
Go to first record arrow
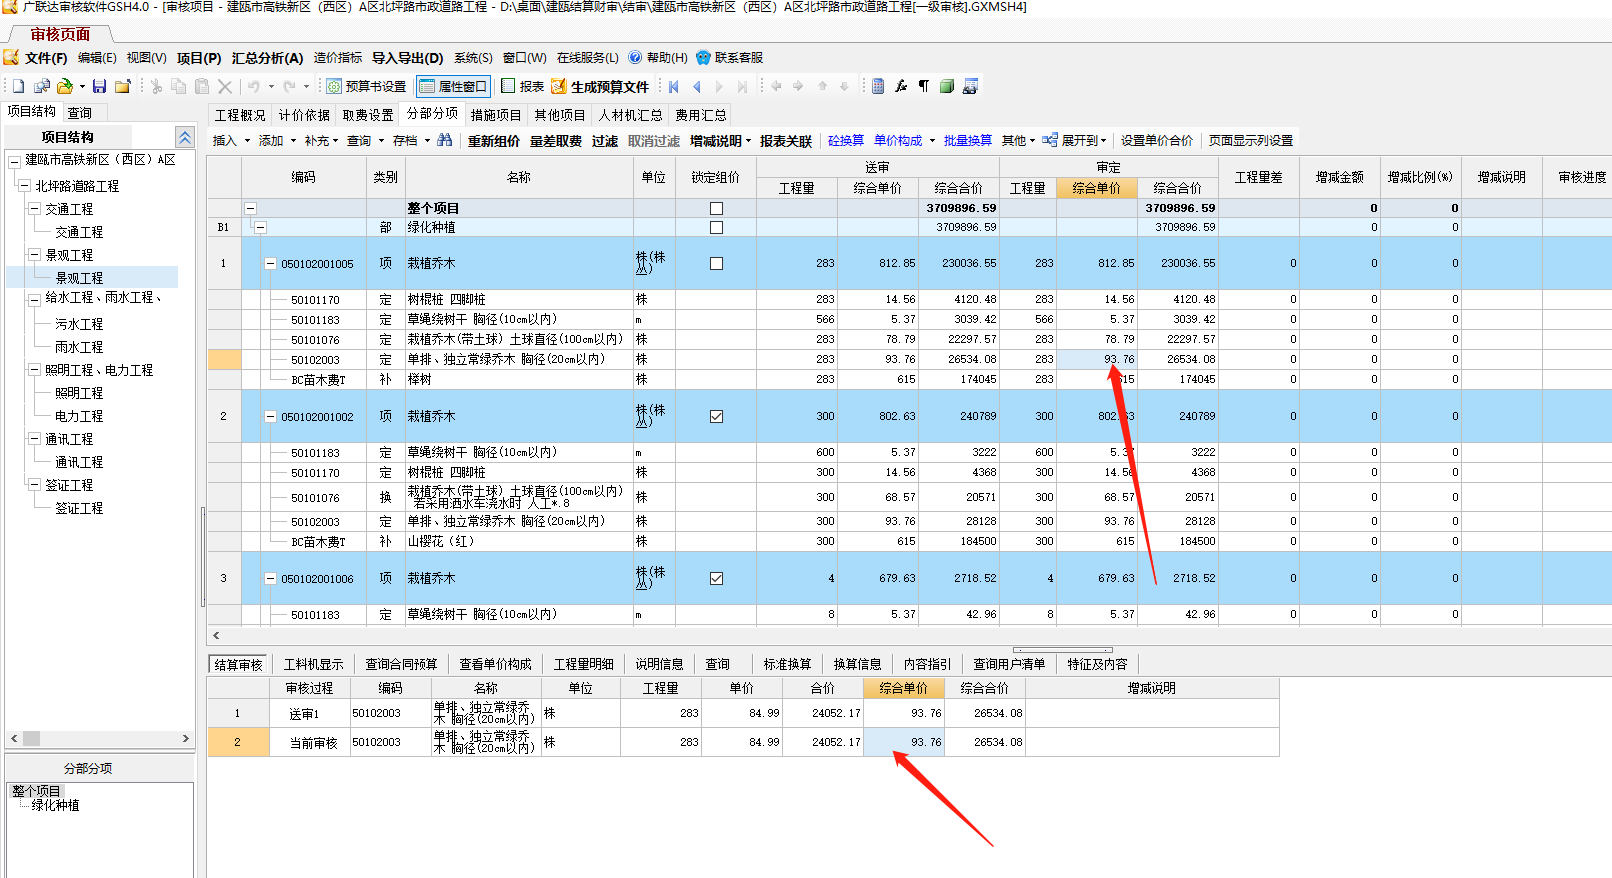pos(674,87)
